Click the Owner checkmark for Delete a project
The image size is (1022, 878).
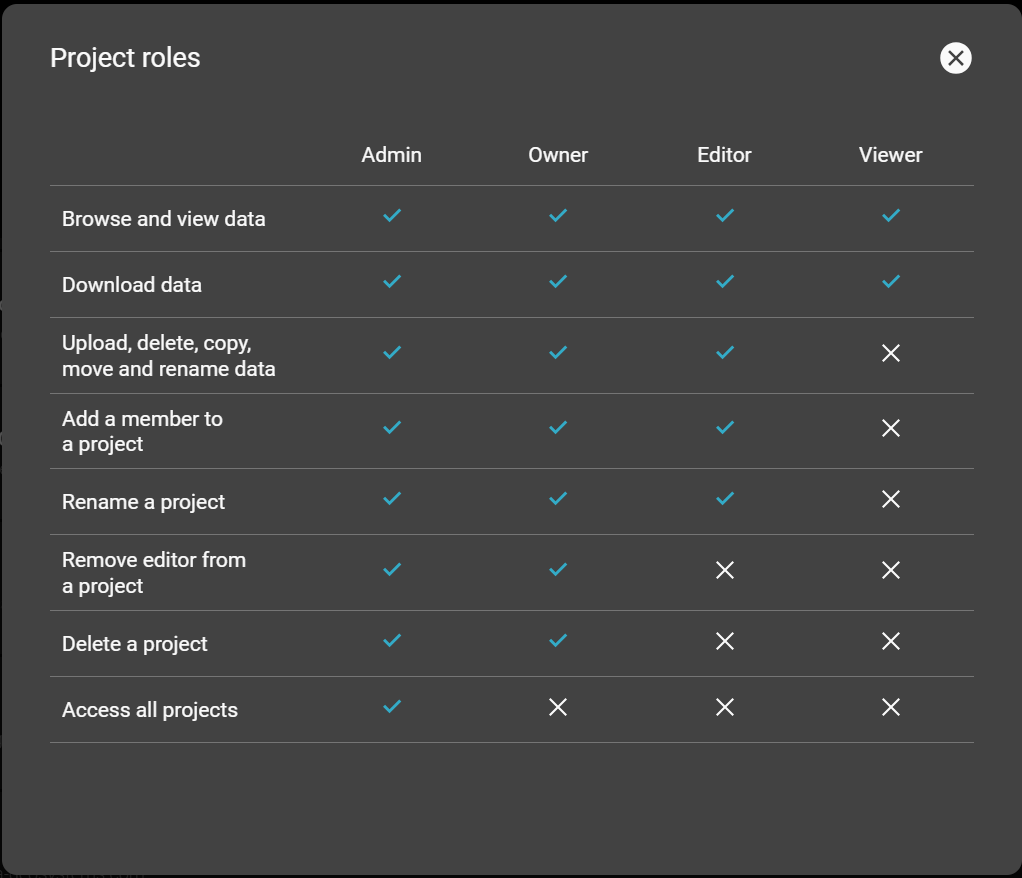pyautogui.click(x=558, y=640)
